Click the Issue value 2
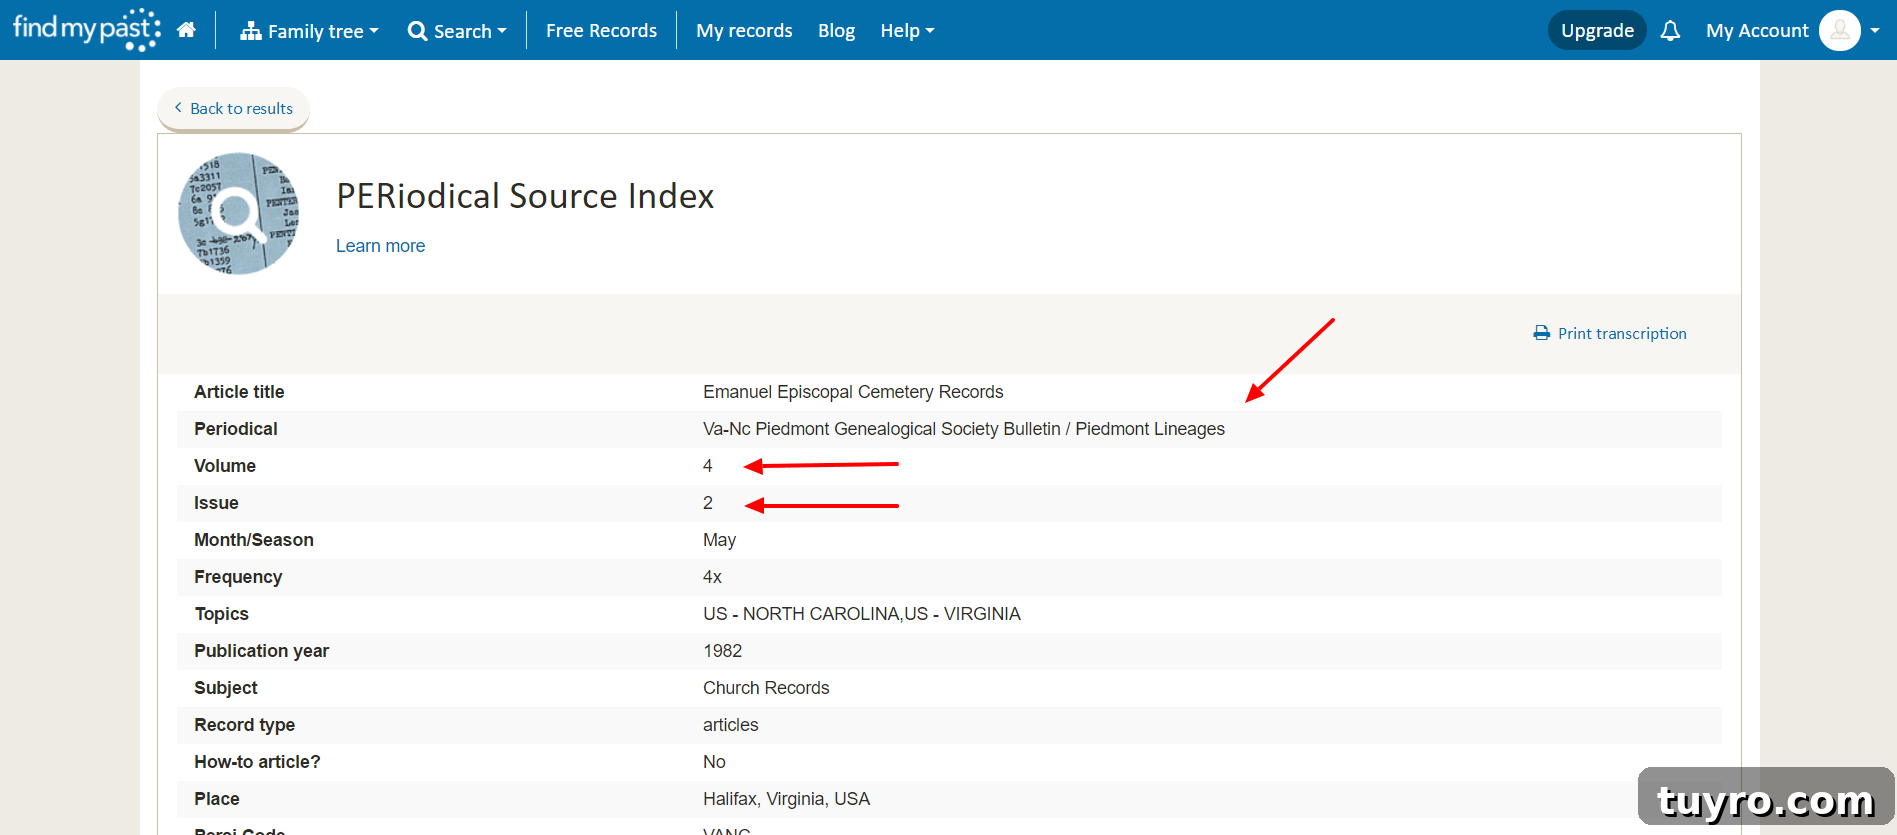 tap(708, 503)
